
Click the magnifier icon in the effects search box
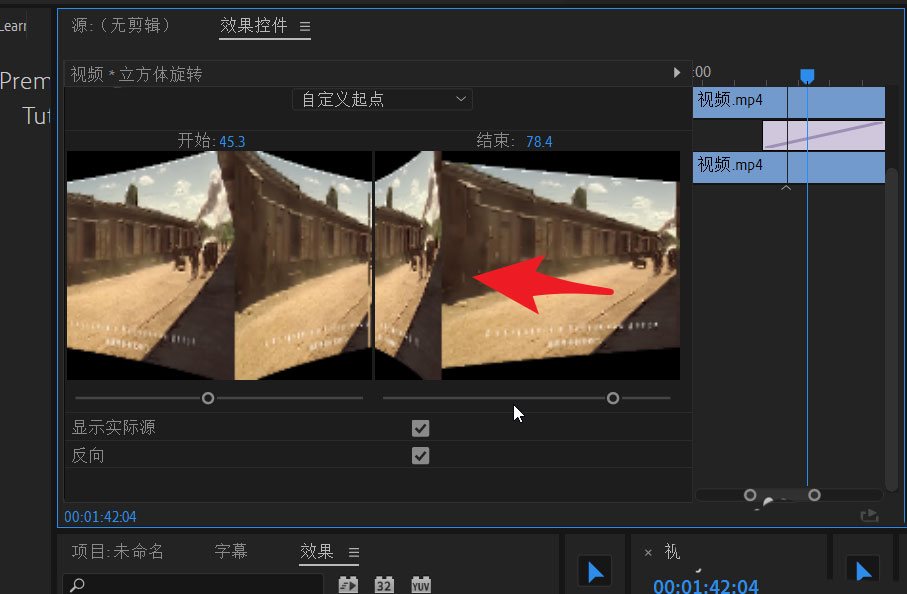[79, 584]
